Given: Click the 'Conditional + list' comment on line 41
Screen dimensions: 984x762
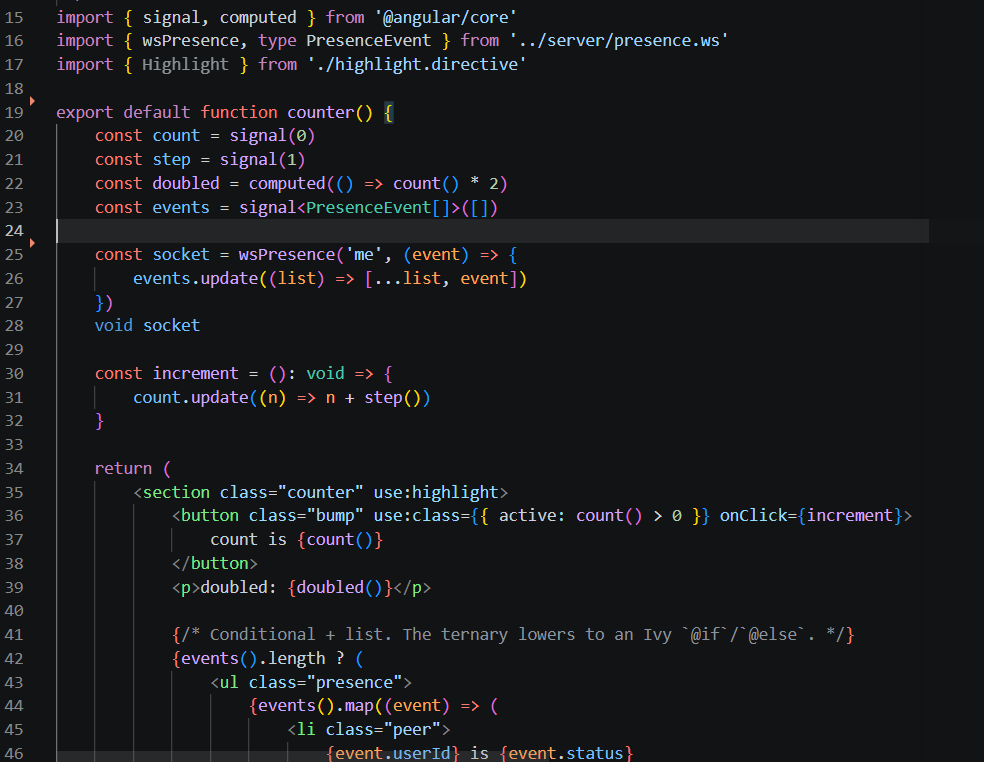Looking at the screenshot, I should [513, 635].
